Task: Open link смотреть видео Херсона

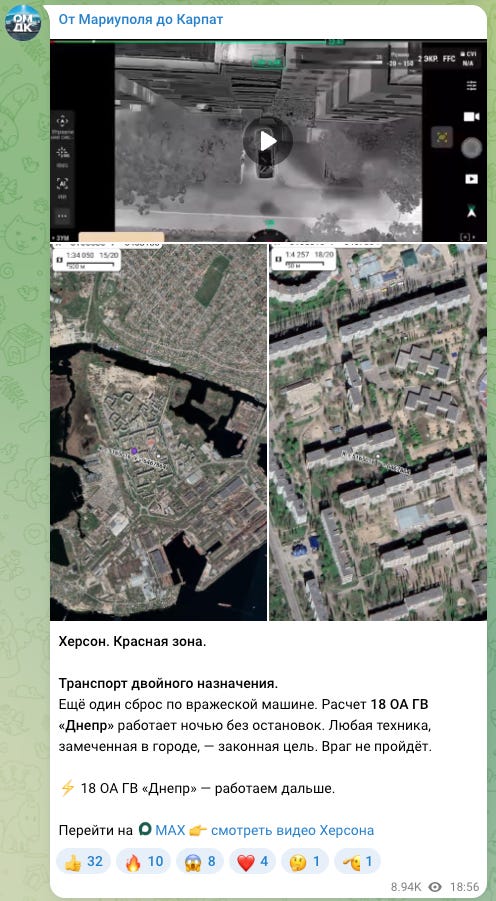Action: click(x=293, y=830)
